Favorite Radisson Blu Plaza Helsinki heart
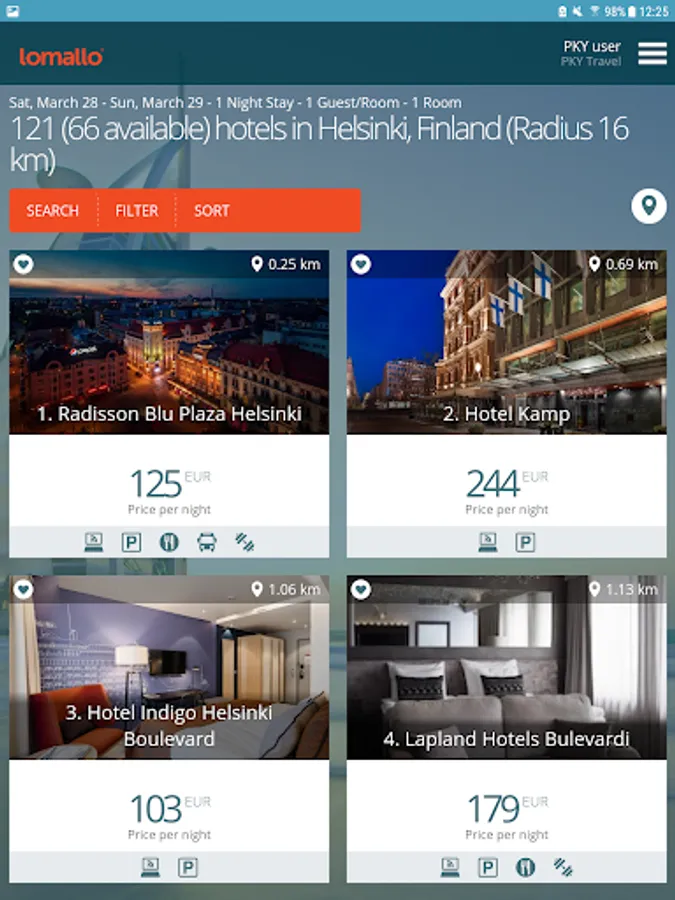This screenshot has height=900, width=675. tap(24, 264)
